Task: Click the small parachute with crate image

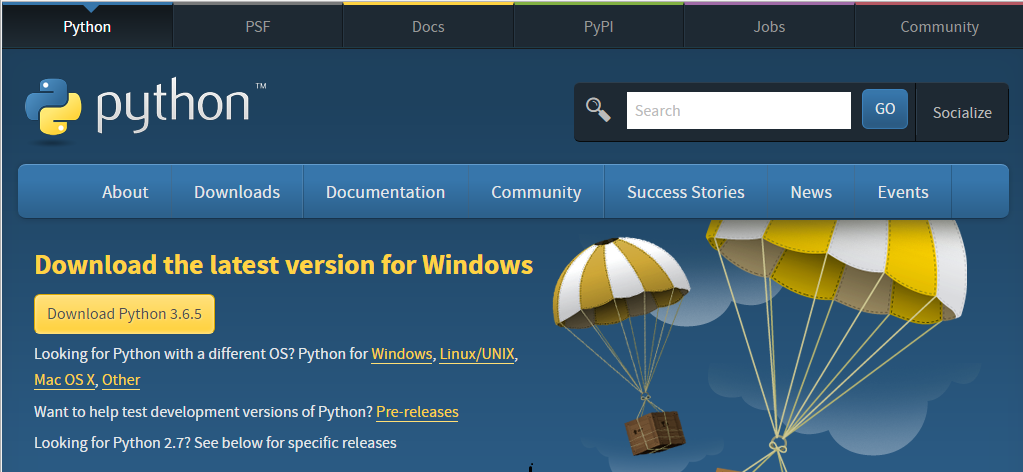Action: (621, 346)
